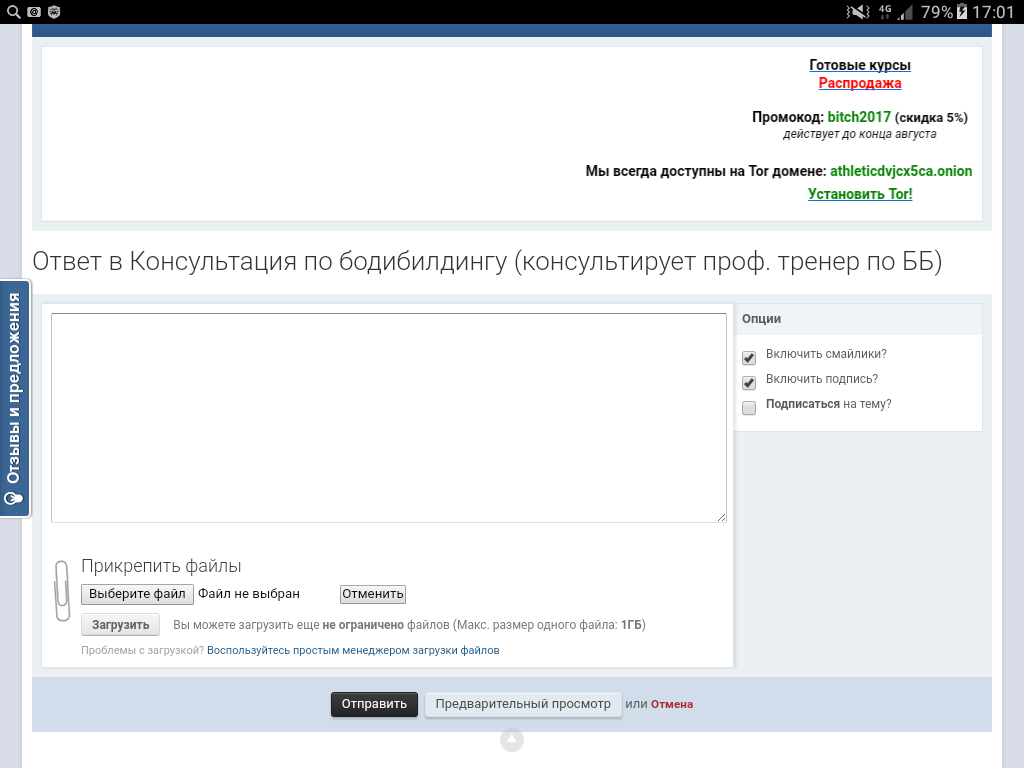Open the simple file upload manager link
Viewport: 1024px width, 768px height.
pyautogui.click(x=353, y=650)
